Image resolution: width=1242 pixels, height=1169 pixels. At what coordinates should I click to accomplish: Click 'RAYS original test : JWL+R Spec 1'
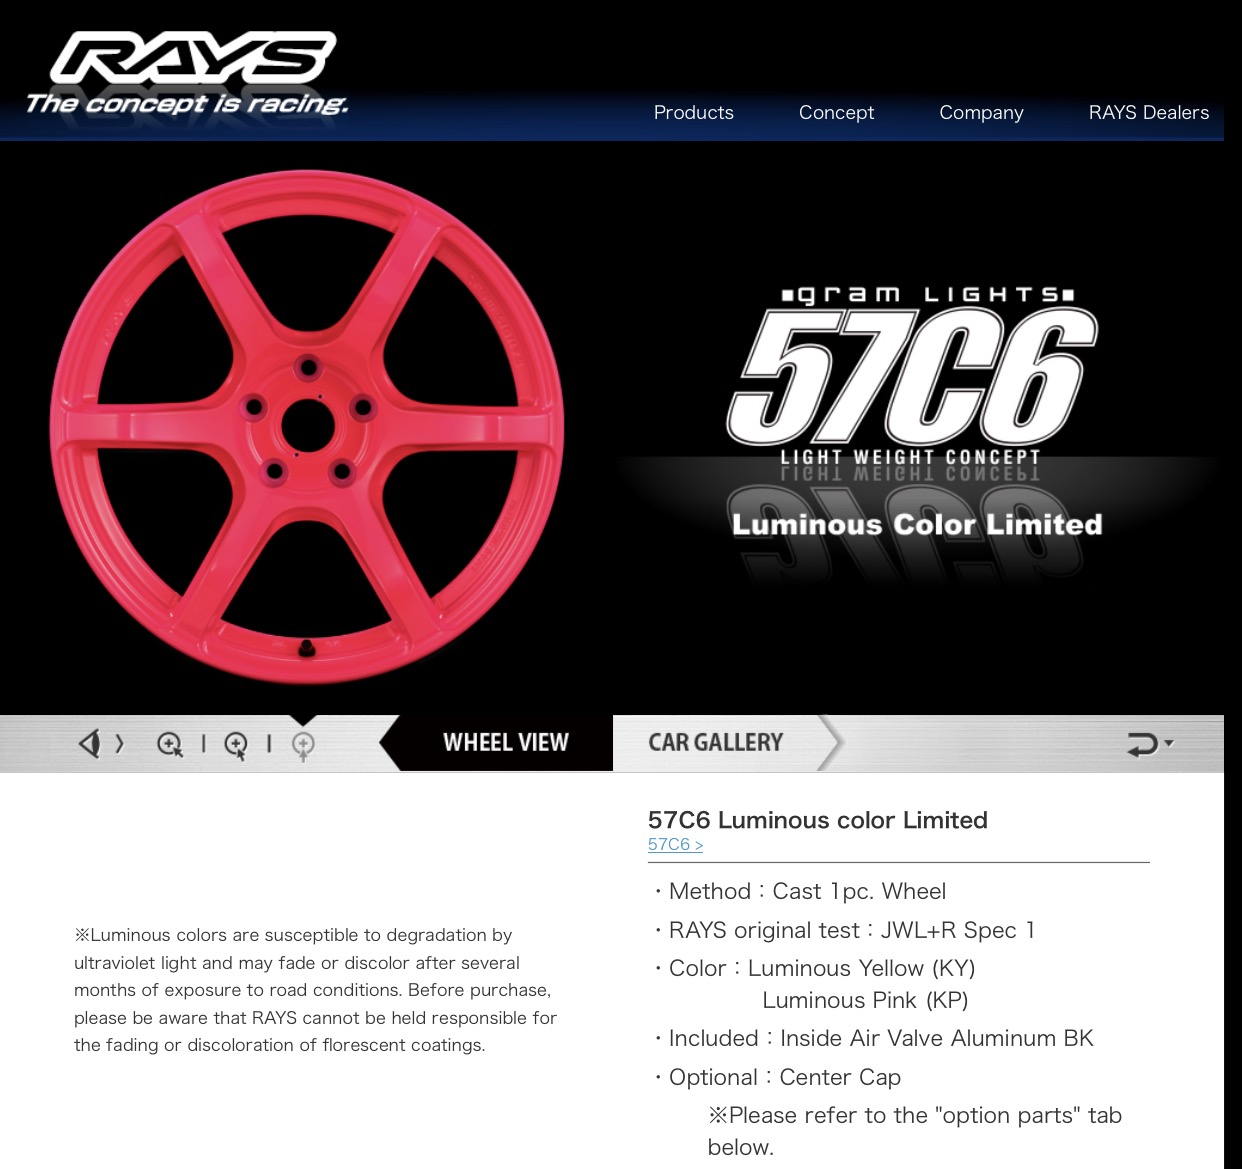[x=845, y=930]
